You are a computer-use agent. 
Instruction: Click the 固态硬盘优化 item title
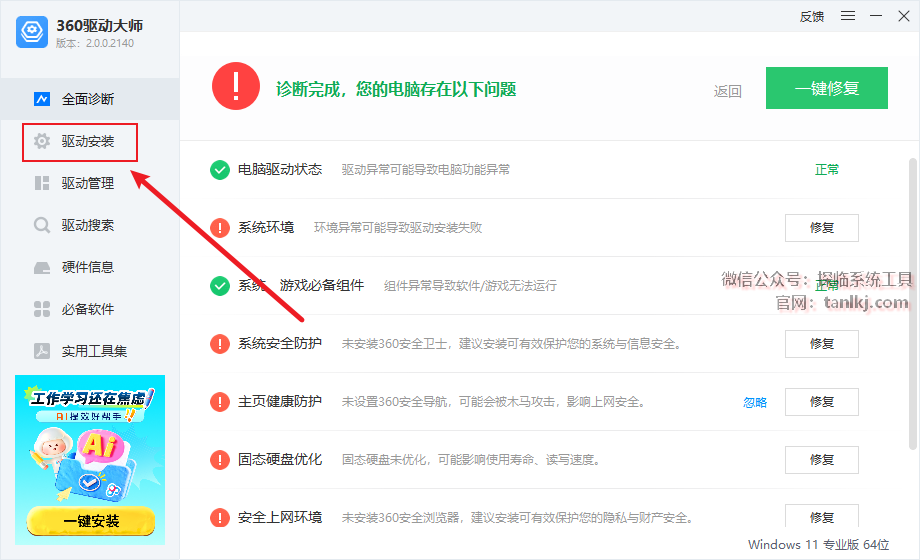[280, 459]
